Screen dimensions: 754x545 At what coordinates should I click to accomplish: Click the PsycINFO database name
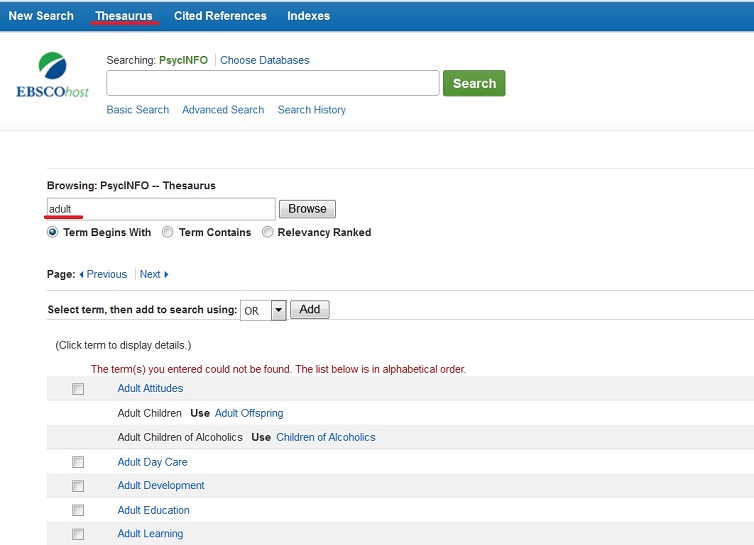(x=183, y=60)
